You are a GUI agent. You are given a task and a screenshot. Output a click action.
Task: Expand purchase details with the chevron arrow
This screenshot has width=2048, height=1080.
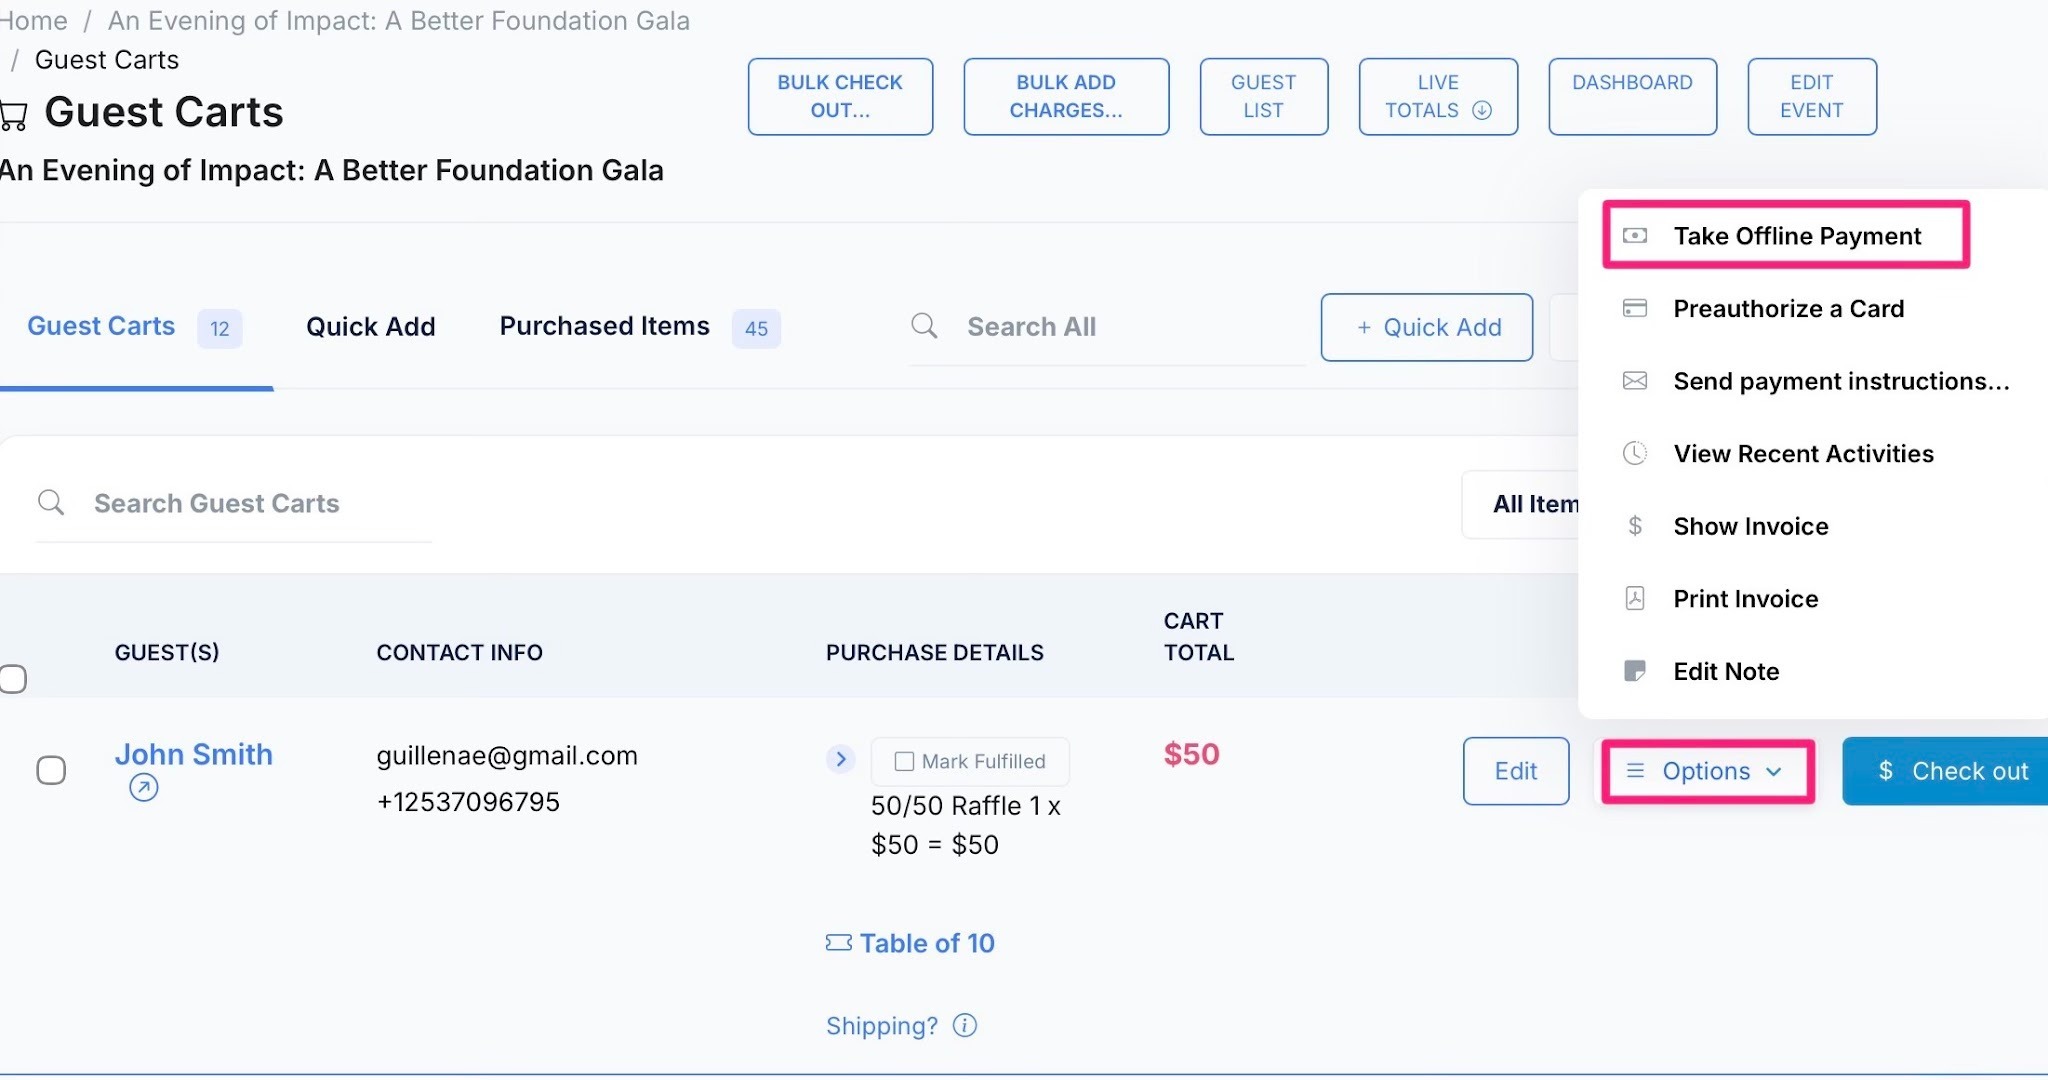pyautogui.click(x=841, y=760)
